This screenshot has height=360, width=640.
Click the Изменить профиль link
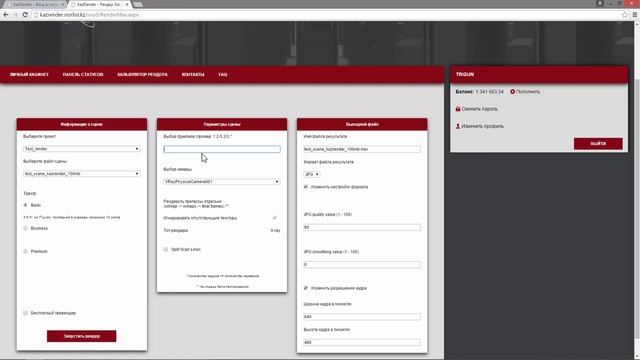[x=482, y=127]
